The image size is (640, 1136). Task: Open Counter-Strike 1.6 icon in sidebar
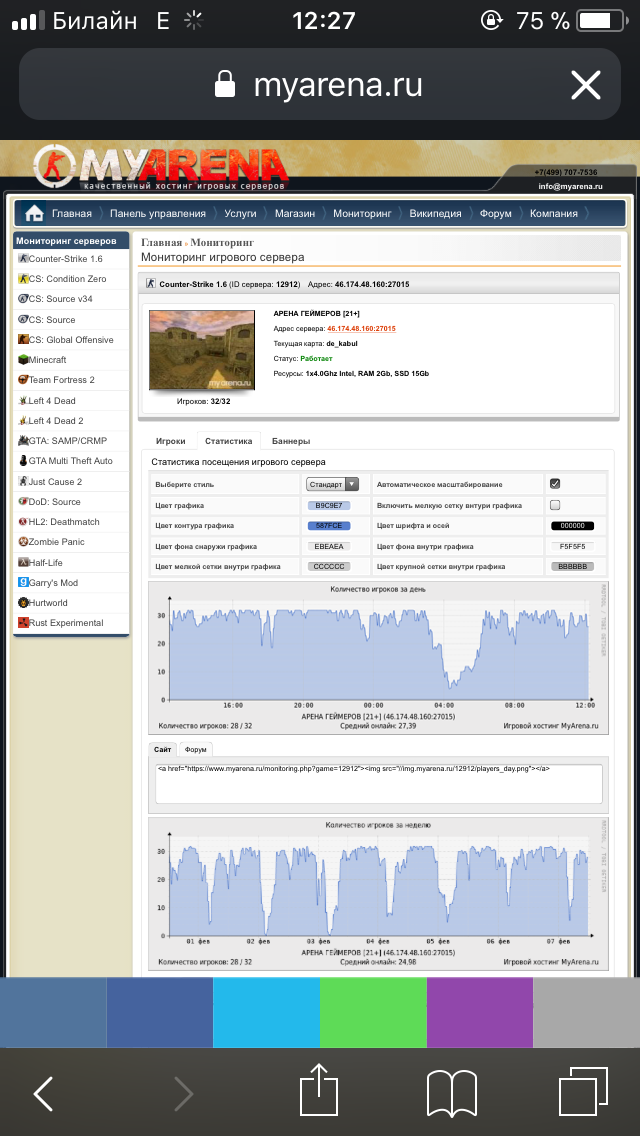click(x=23, y=259)
